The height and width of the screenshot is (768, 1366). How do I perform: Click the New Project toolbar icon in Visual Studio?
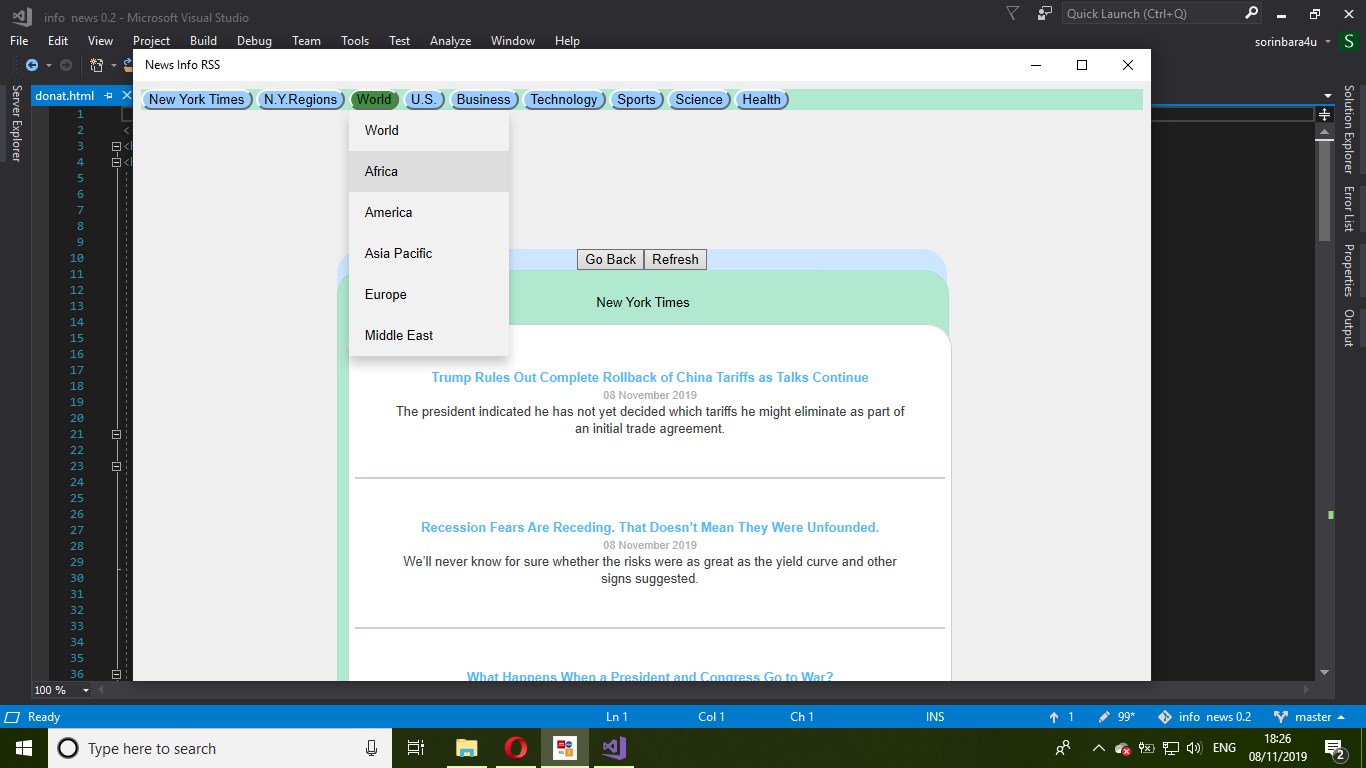pos(97,65)
